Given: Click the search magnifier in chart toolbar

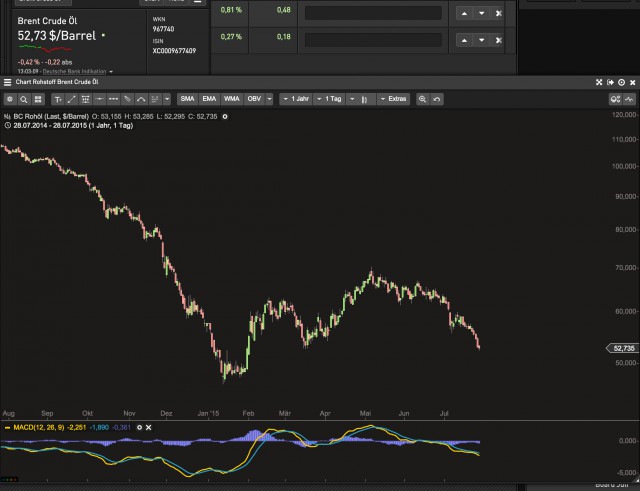Looking at the screenshot, I should (x=24, y=99).
